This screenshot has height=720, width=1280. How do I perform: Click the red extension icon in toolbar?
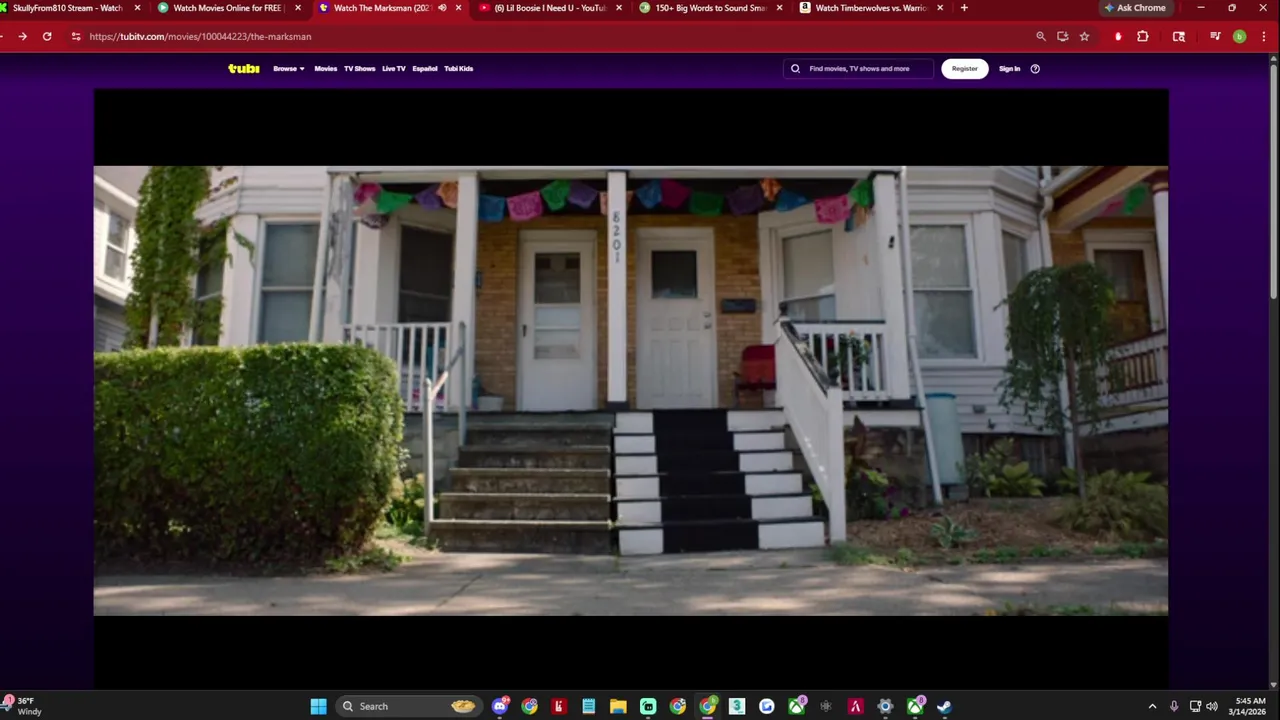coord(1118,36)
